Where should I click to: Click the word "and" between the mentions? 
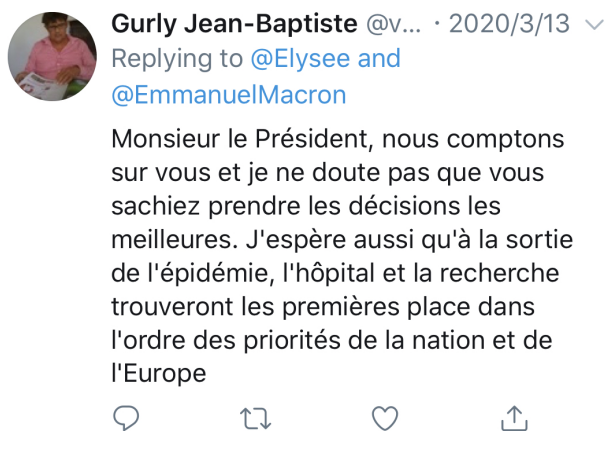(x=377, y=58)
